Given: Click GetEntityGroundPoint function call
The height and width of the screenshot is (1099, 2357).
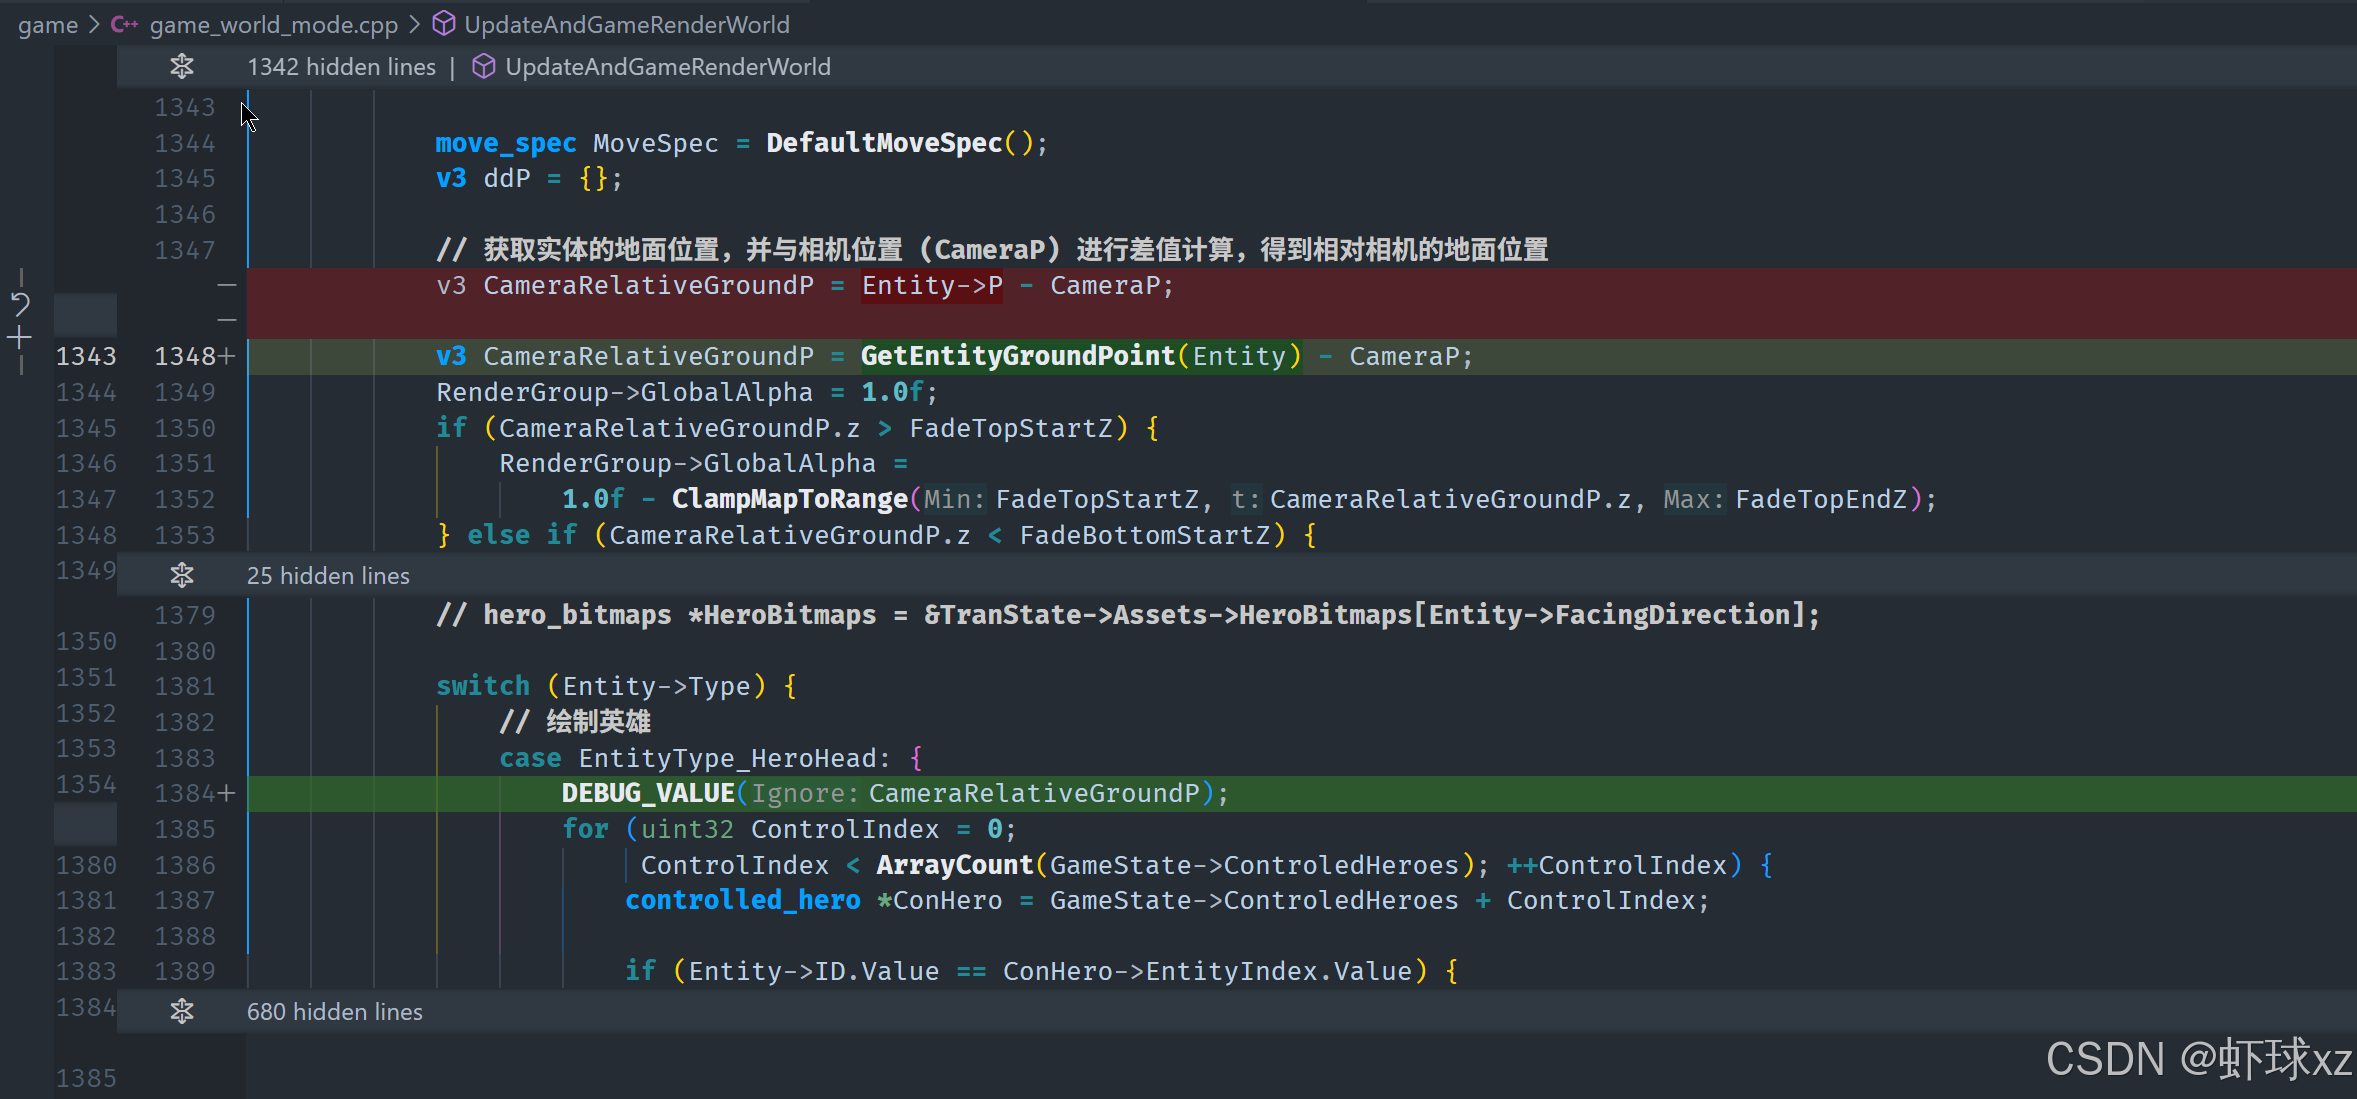Looking at the screenshot, I should click(1017, 357).
